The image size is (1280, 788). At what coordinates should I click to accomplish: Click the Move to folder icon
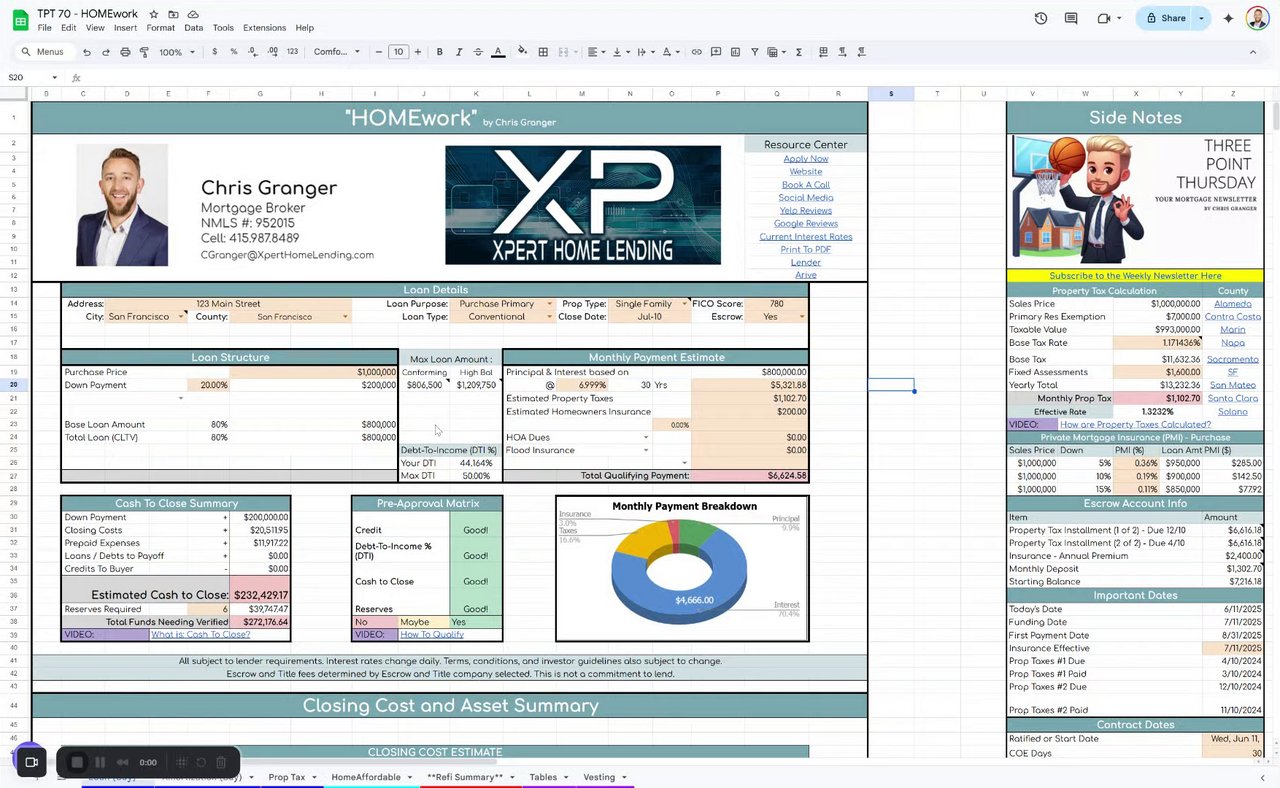click(x=173, y=14)
